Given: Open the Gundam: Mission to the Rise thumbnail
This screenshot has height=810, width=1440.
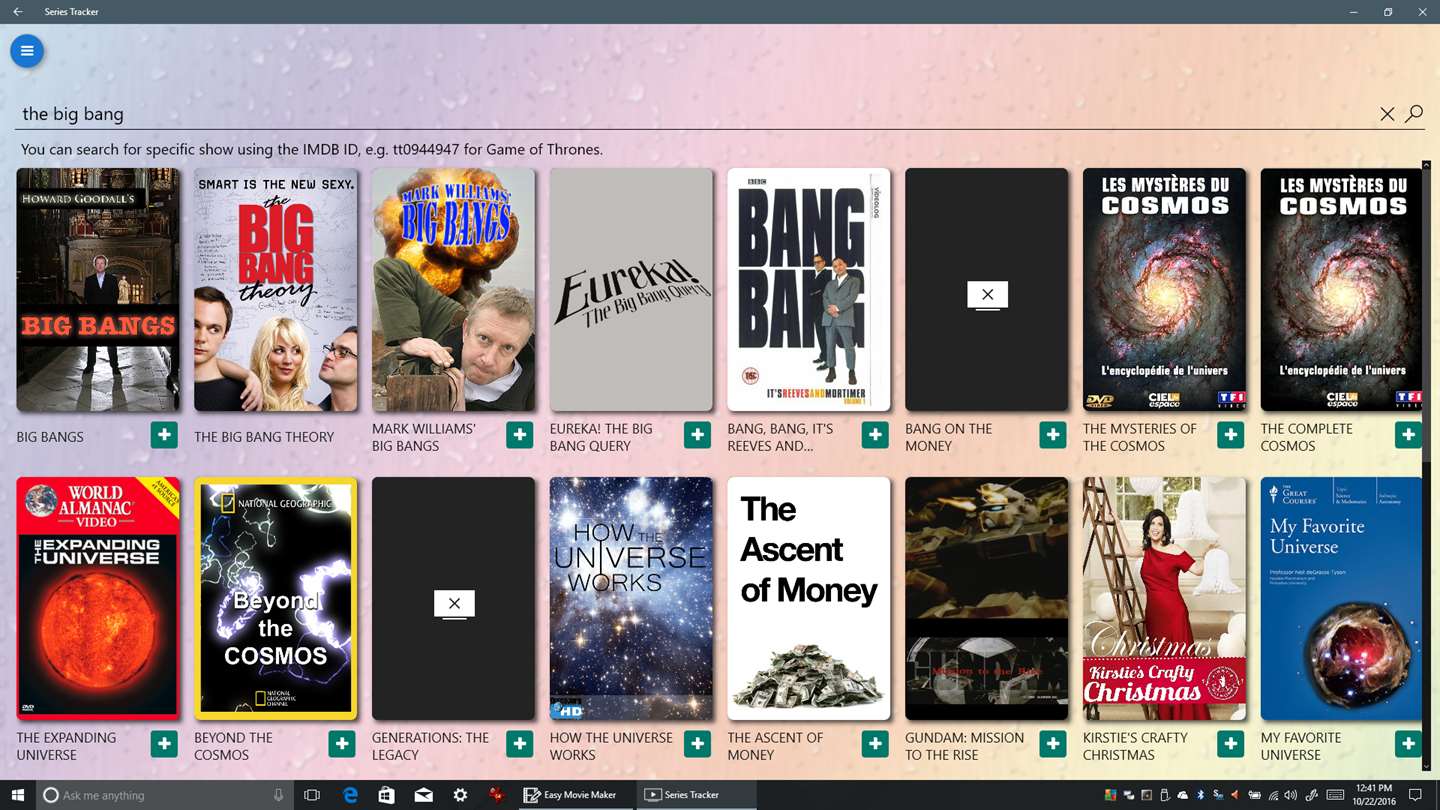Looking at the screenshot, I should click(x=987, y=599).
